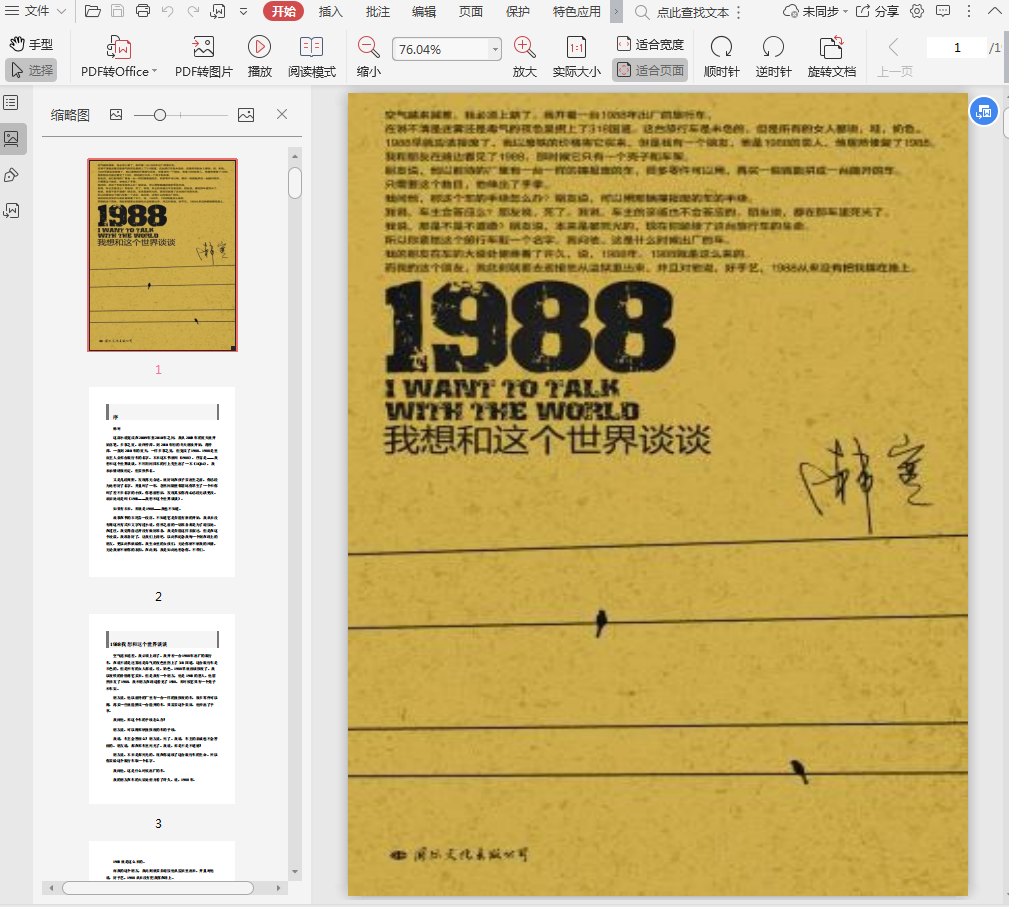Expand the quick access toolbar dropdown

243,12
